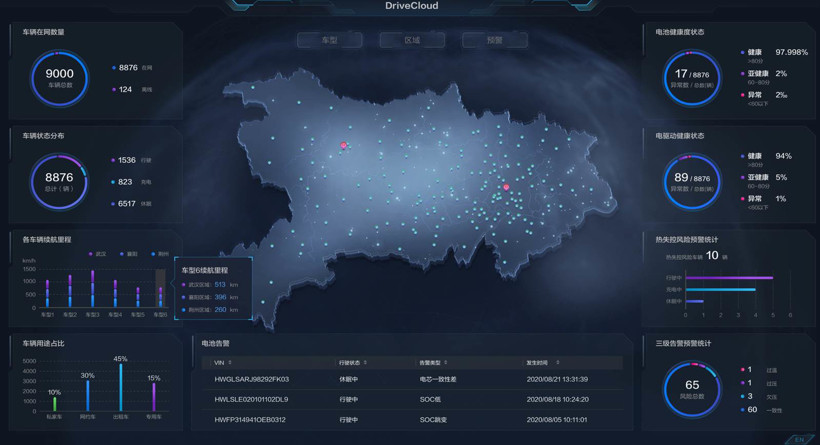
Task: Click the timestamp 2020/08/05 10:11:01
Action: (x=557, y=419)
